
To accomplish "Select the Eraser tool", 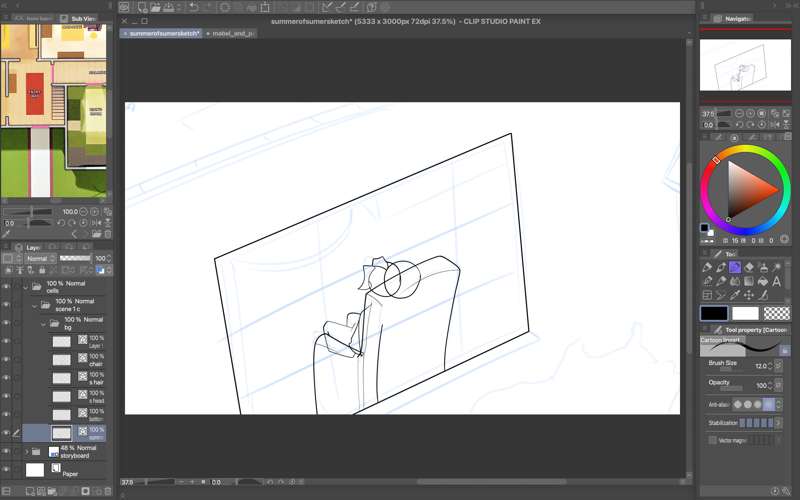I will pyautogui.click(x=749, y=267).
